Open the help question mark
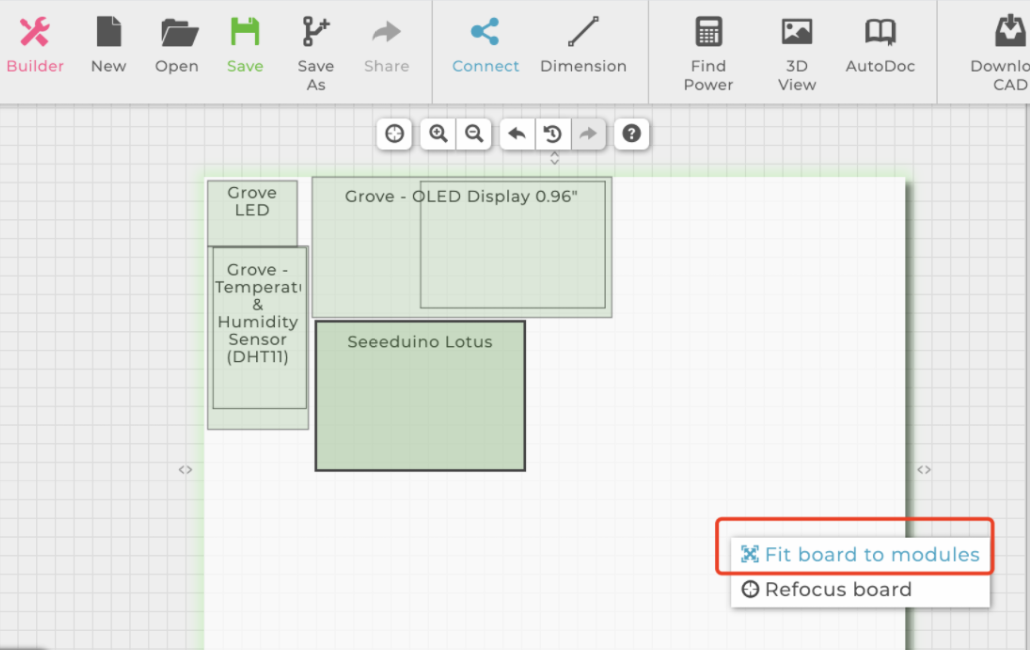The height and width of the screenshot is (650, 1032). [631, 134]
